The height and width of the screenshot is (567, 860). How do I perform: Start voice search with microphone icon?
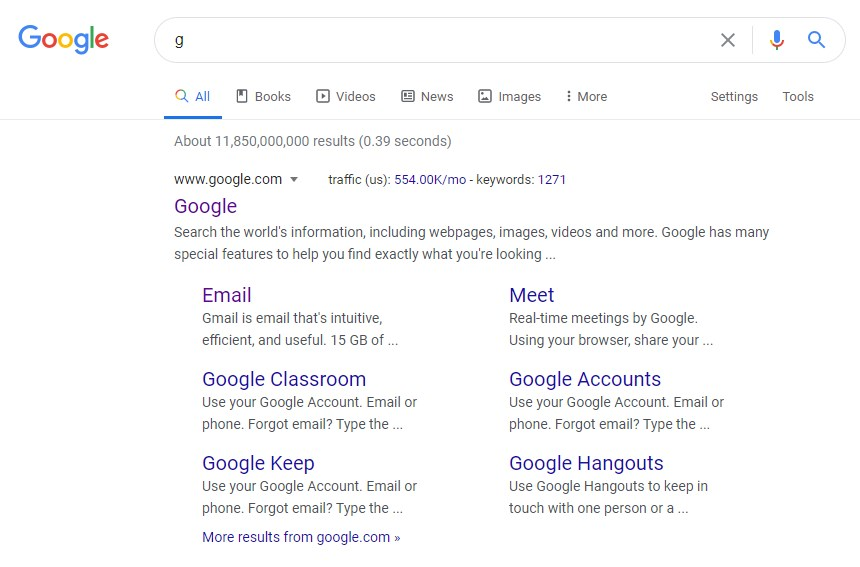[777, 40]
